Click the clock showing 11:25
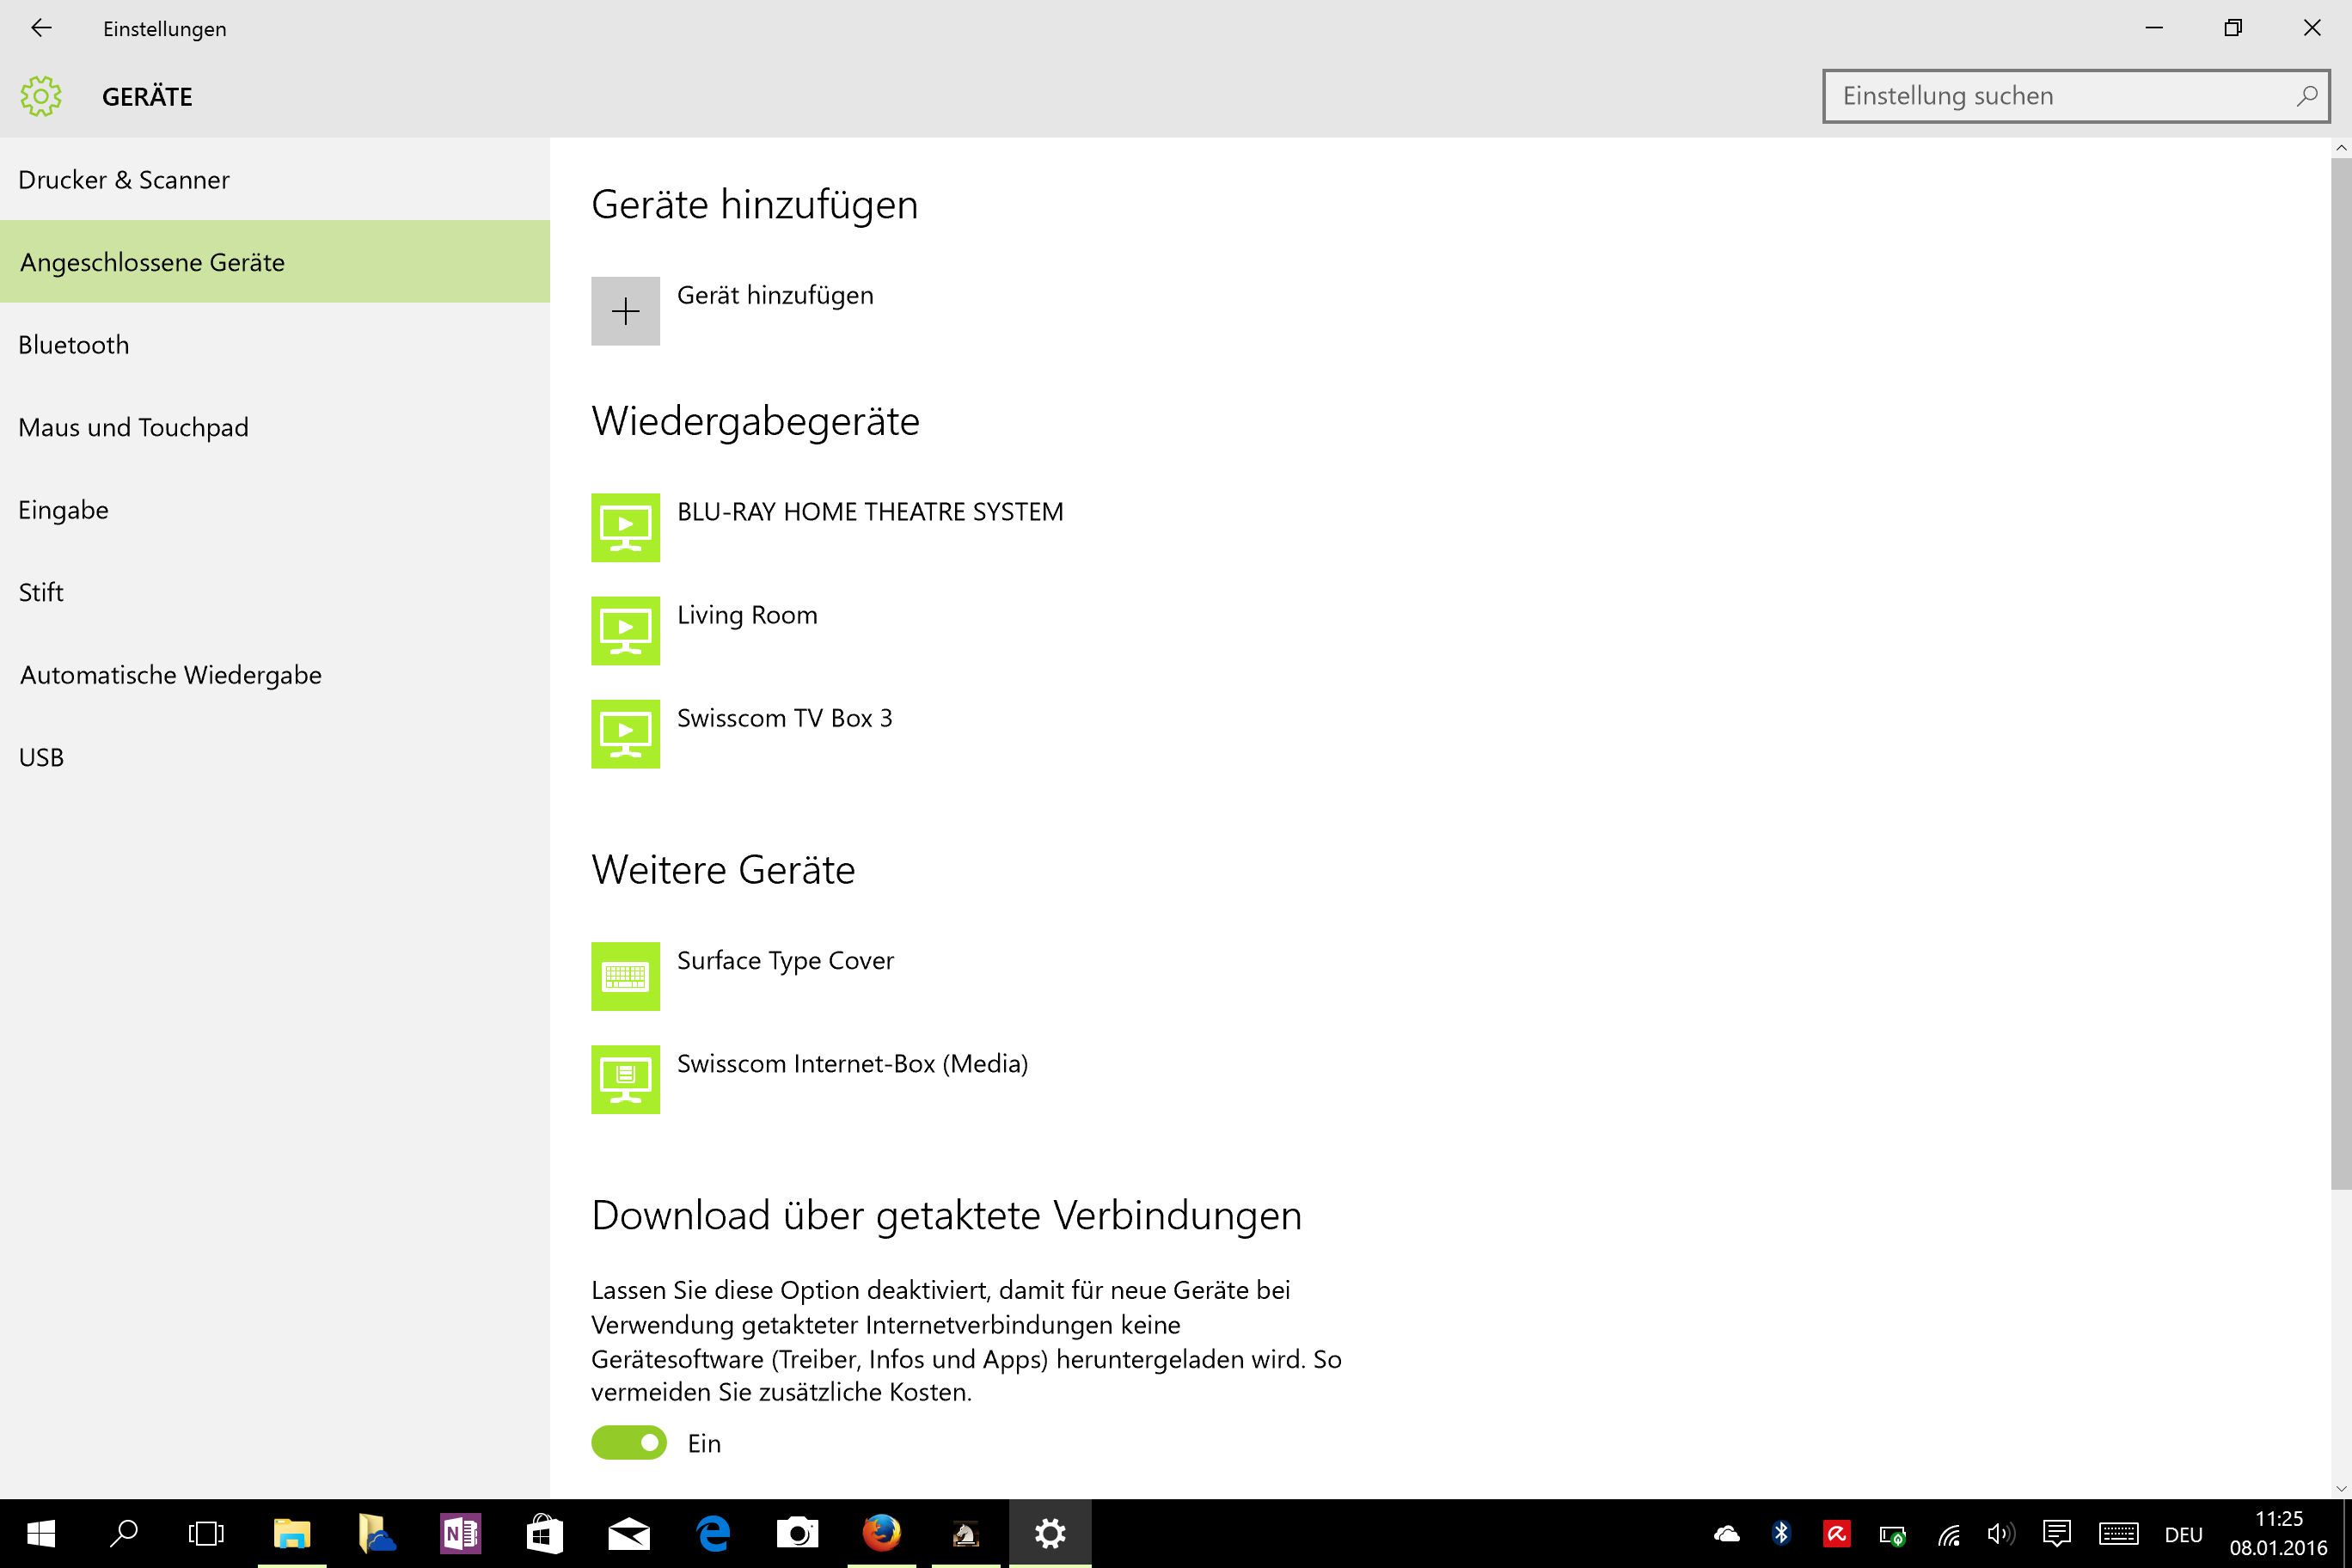 click(x=2279, y=1519)
